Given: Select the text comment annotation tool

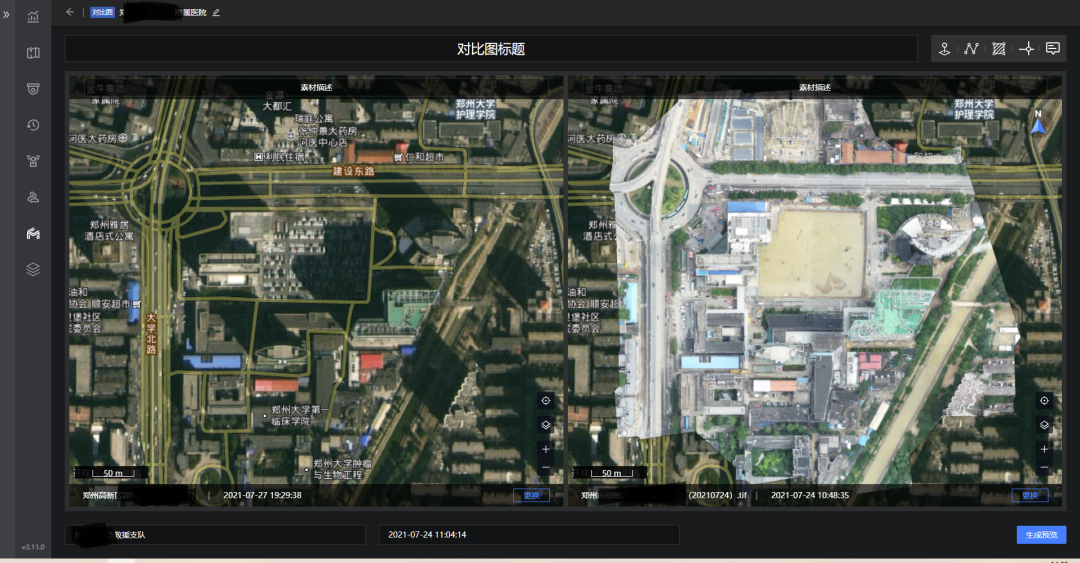Looking at the screenshot, I should pos(1053,48).
